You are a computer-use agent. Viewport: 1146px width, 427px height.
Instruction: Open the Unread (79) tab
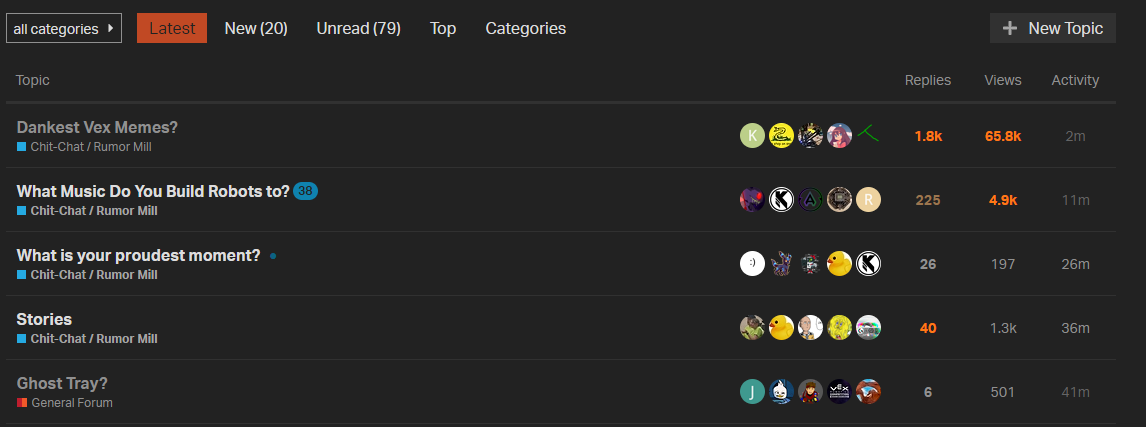point(358,29)
